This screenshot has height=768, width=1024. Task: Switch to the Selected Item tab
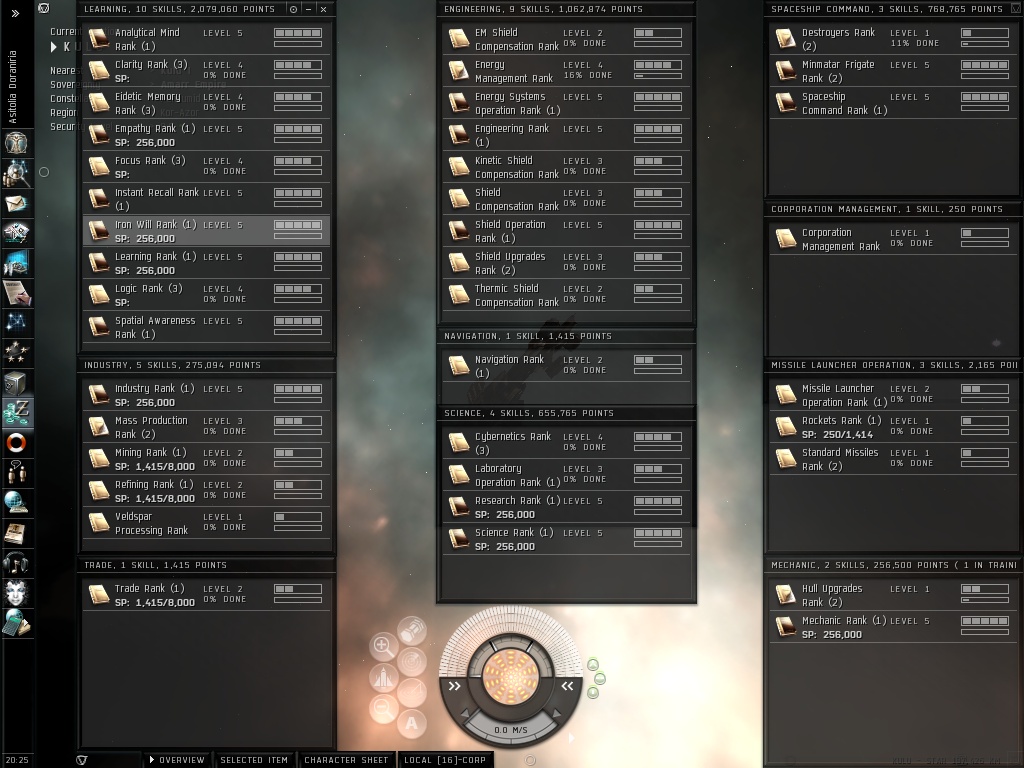point(254,760)
